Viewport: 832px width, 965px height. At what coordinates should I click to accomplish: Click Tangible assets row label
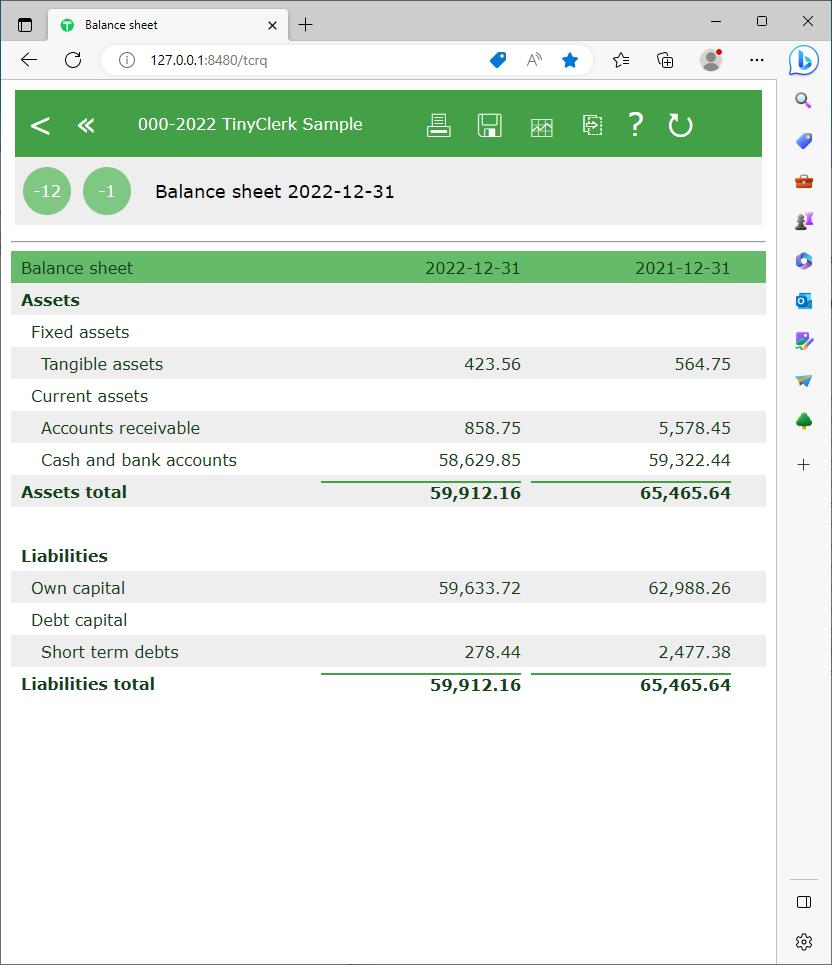[x=102, y=364]
